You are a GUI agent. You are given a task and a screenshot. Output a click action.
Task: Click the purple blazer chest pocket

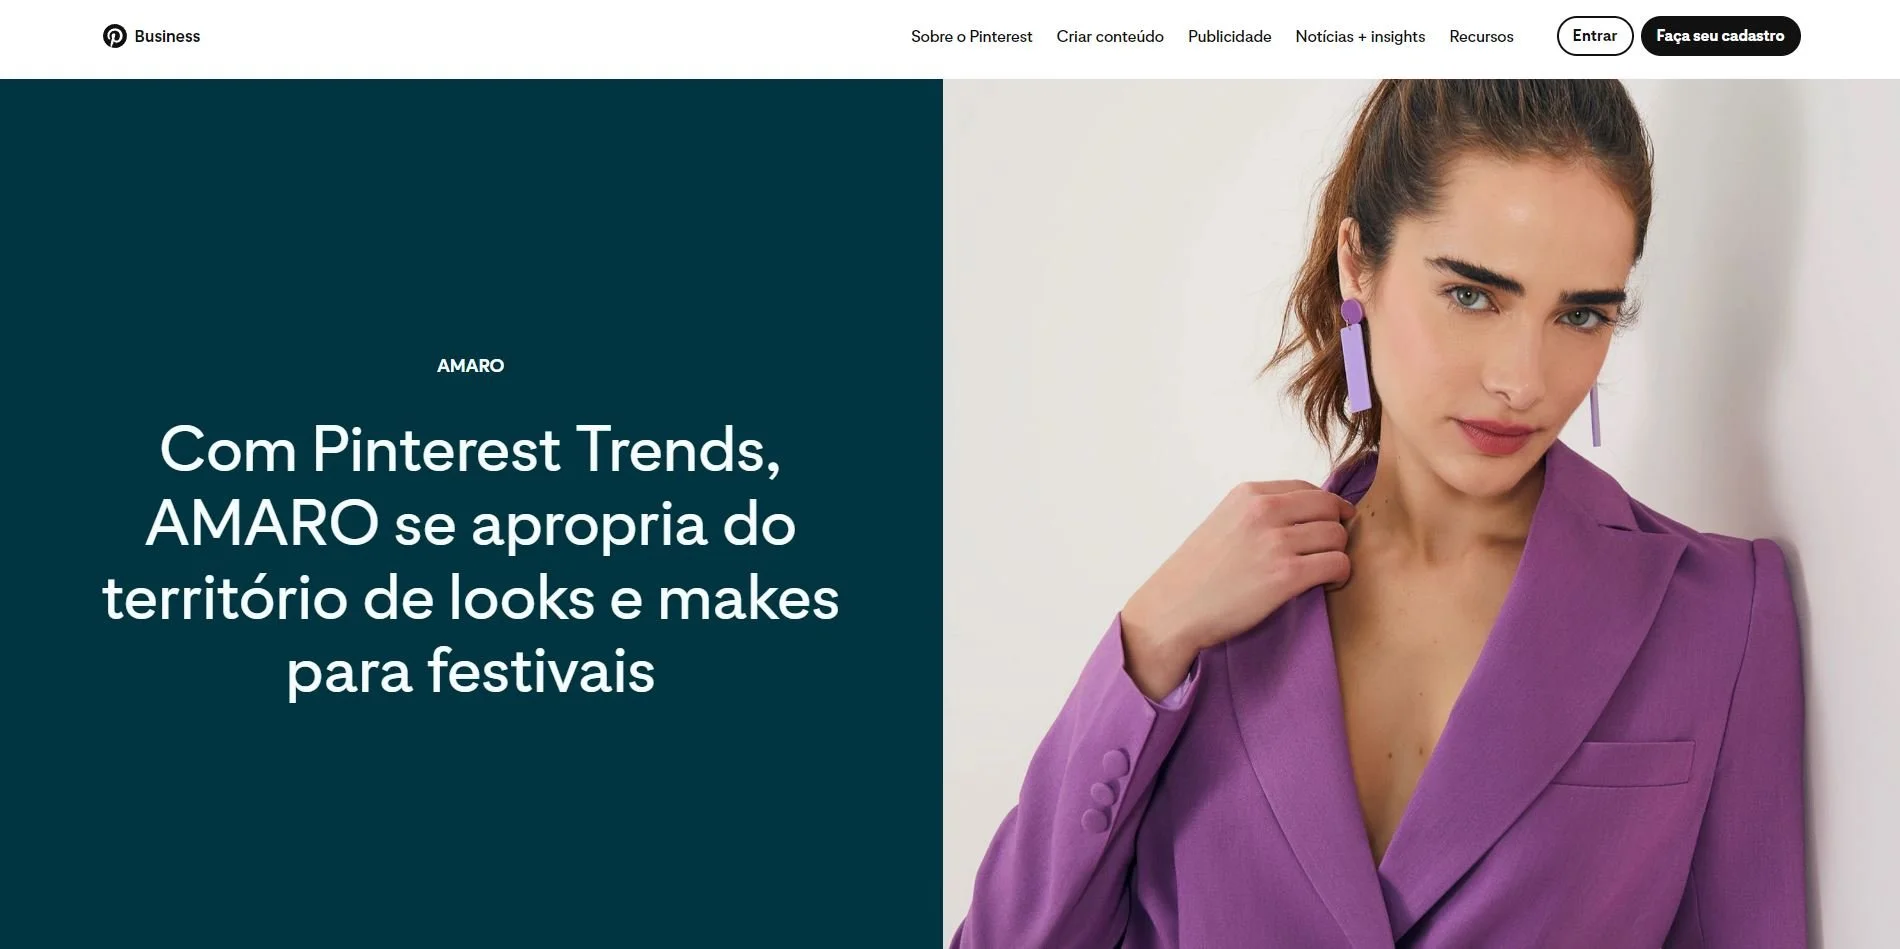point(1623,765)
